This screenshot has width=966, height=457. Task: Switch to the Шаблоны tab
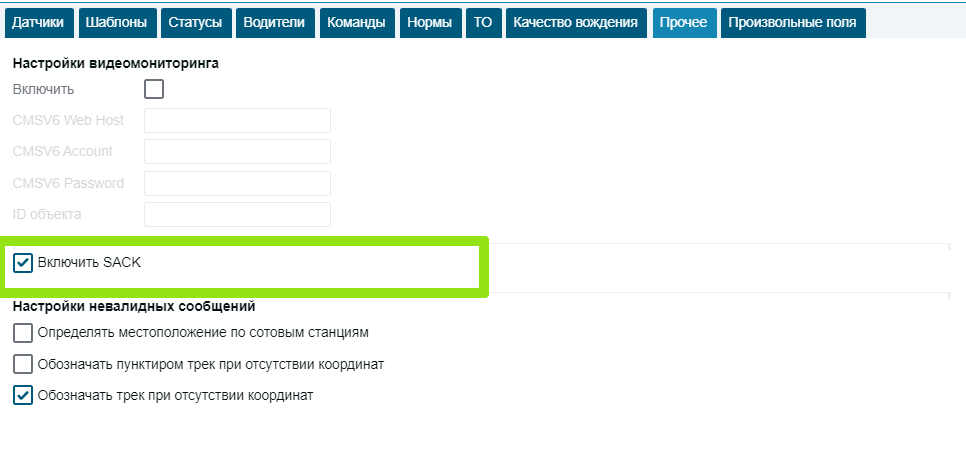click(x=116, y=23)
